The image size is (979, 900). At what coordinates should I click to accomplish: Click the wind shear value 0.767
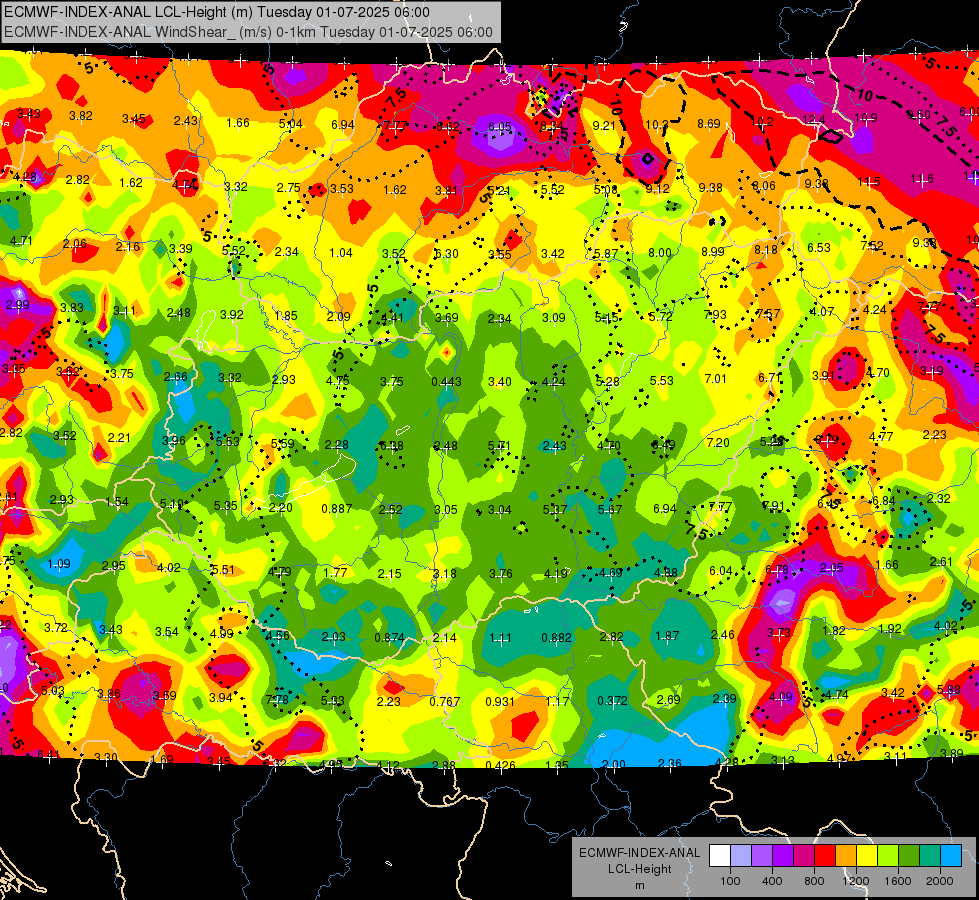click(445, 702)
